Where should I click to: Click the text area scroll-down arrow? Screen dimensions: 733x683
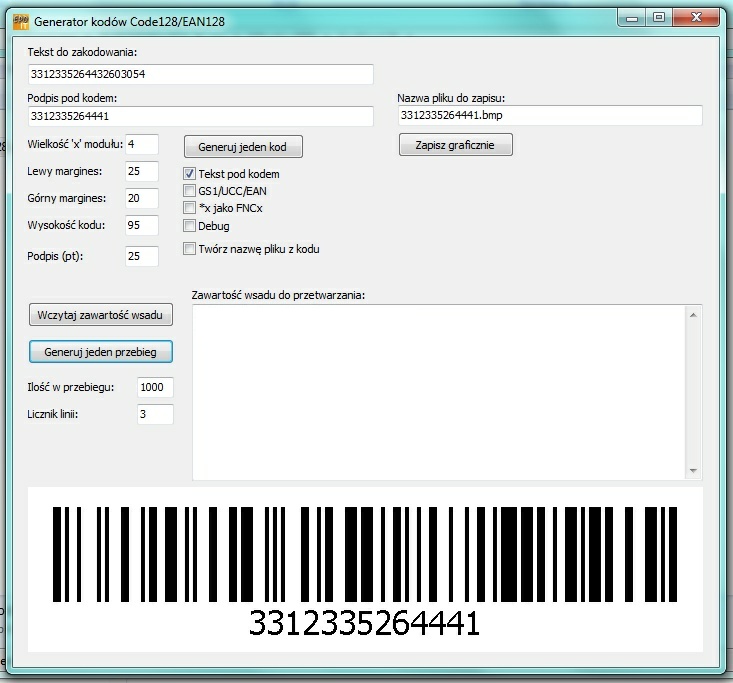(x=692, y=471)
